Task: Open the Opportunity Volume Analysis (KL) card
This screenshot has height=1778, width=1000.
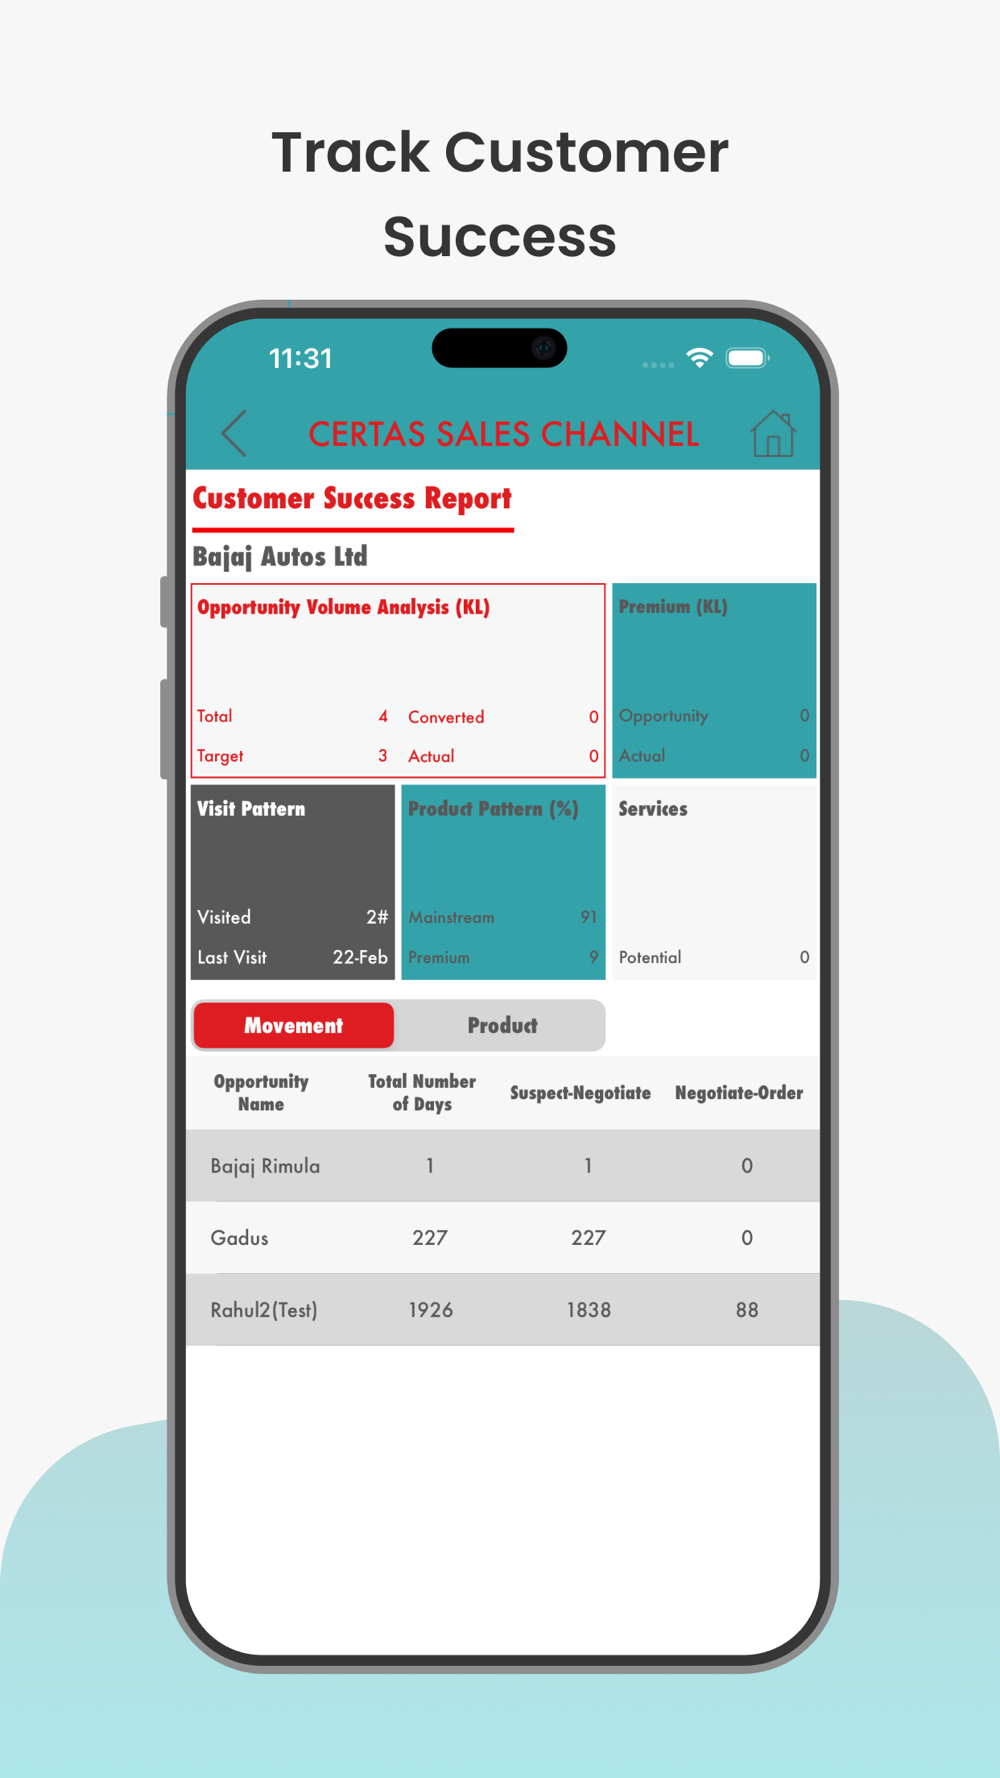Action: point(398,680)
